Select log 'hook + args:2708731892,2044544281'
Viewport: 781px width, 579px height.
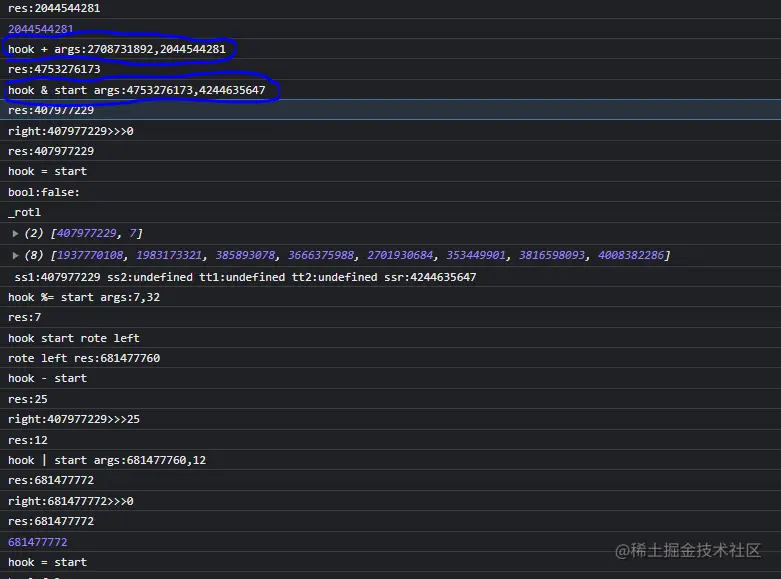click(117, 49)
